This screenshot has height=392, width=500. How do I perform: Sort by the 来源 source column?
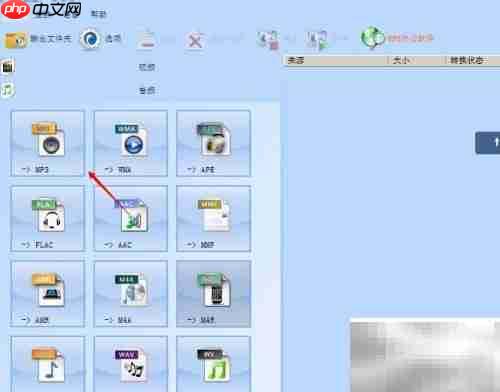tap(336, 60)
